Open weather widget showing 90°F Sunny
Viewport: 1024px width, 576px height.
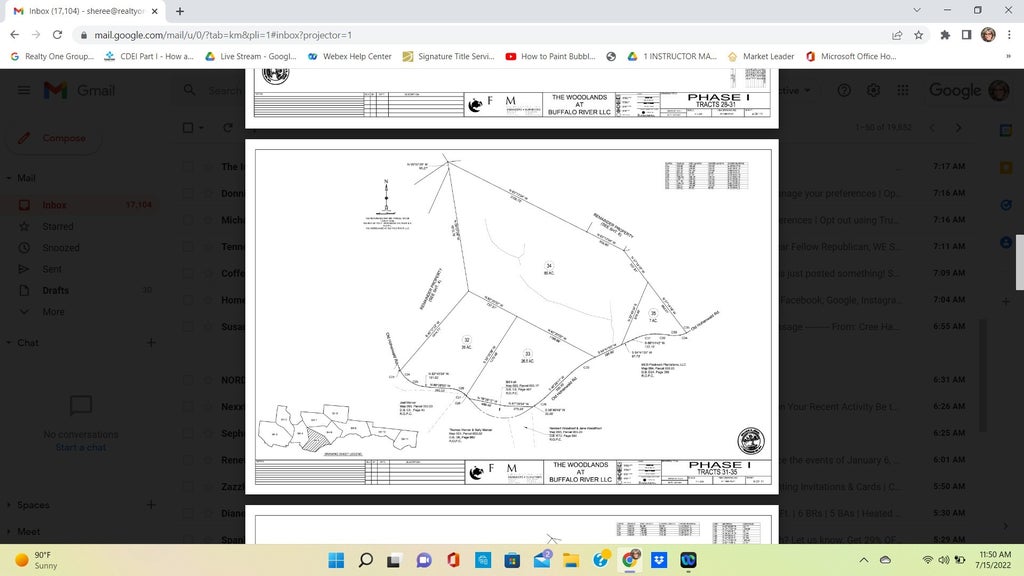pos(38,560)
